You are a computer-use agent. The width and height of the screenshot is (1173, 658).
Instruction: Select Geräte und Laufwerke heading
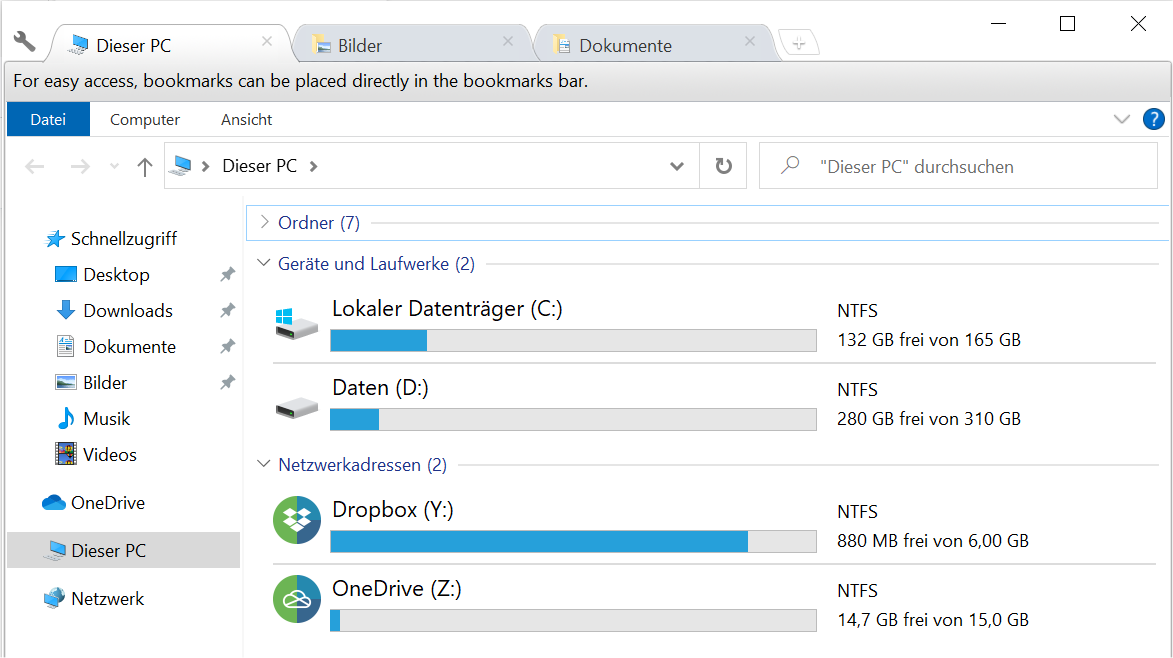[x=376, y=264]
